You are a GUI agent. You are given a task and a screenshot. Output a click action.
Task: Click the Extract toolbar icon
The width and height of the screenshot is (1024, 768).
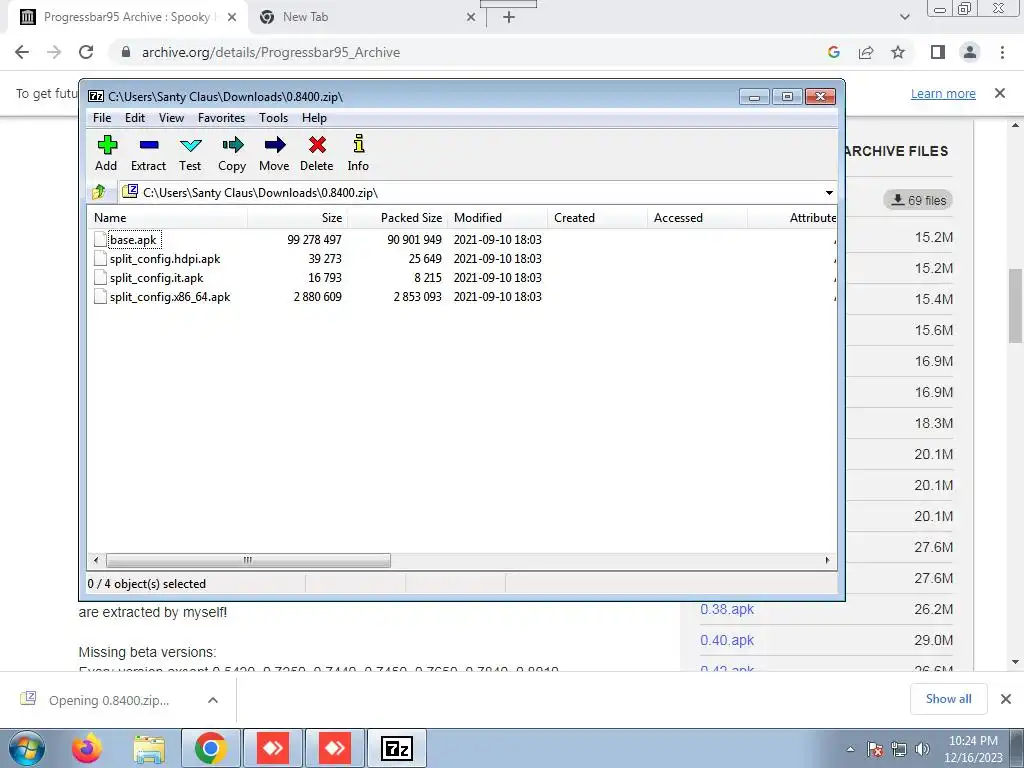pos(149,153)
